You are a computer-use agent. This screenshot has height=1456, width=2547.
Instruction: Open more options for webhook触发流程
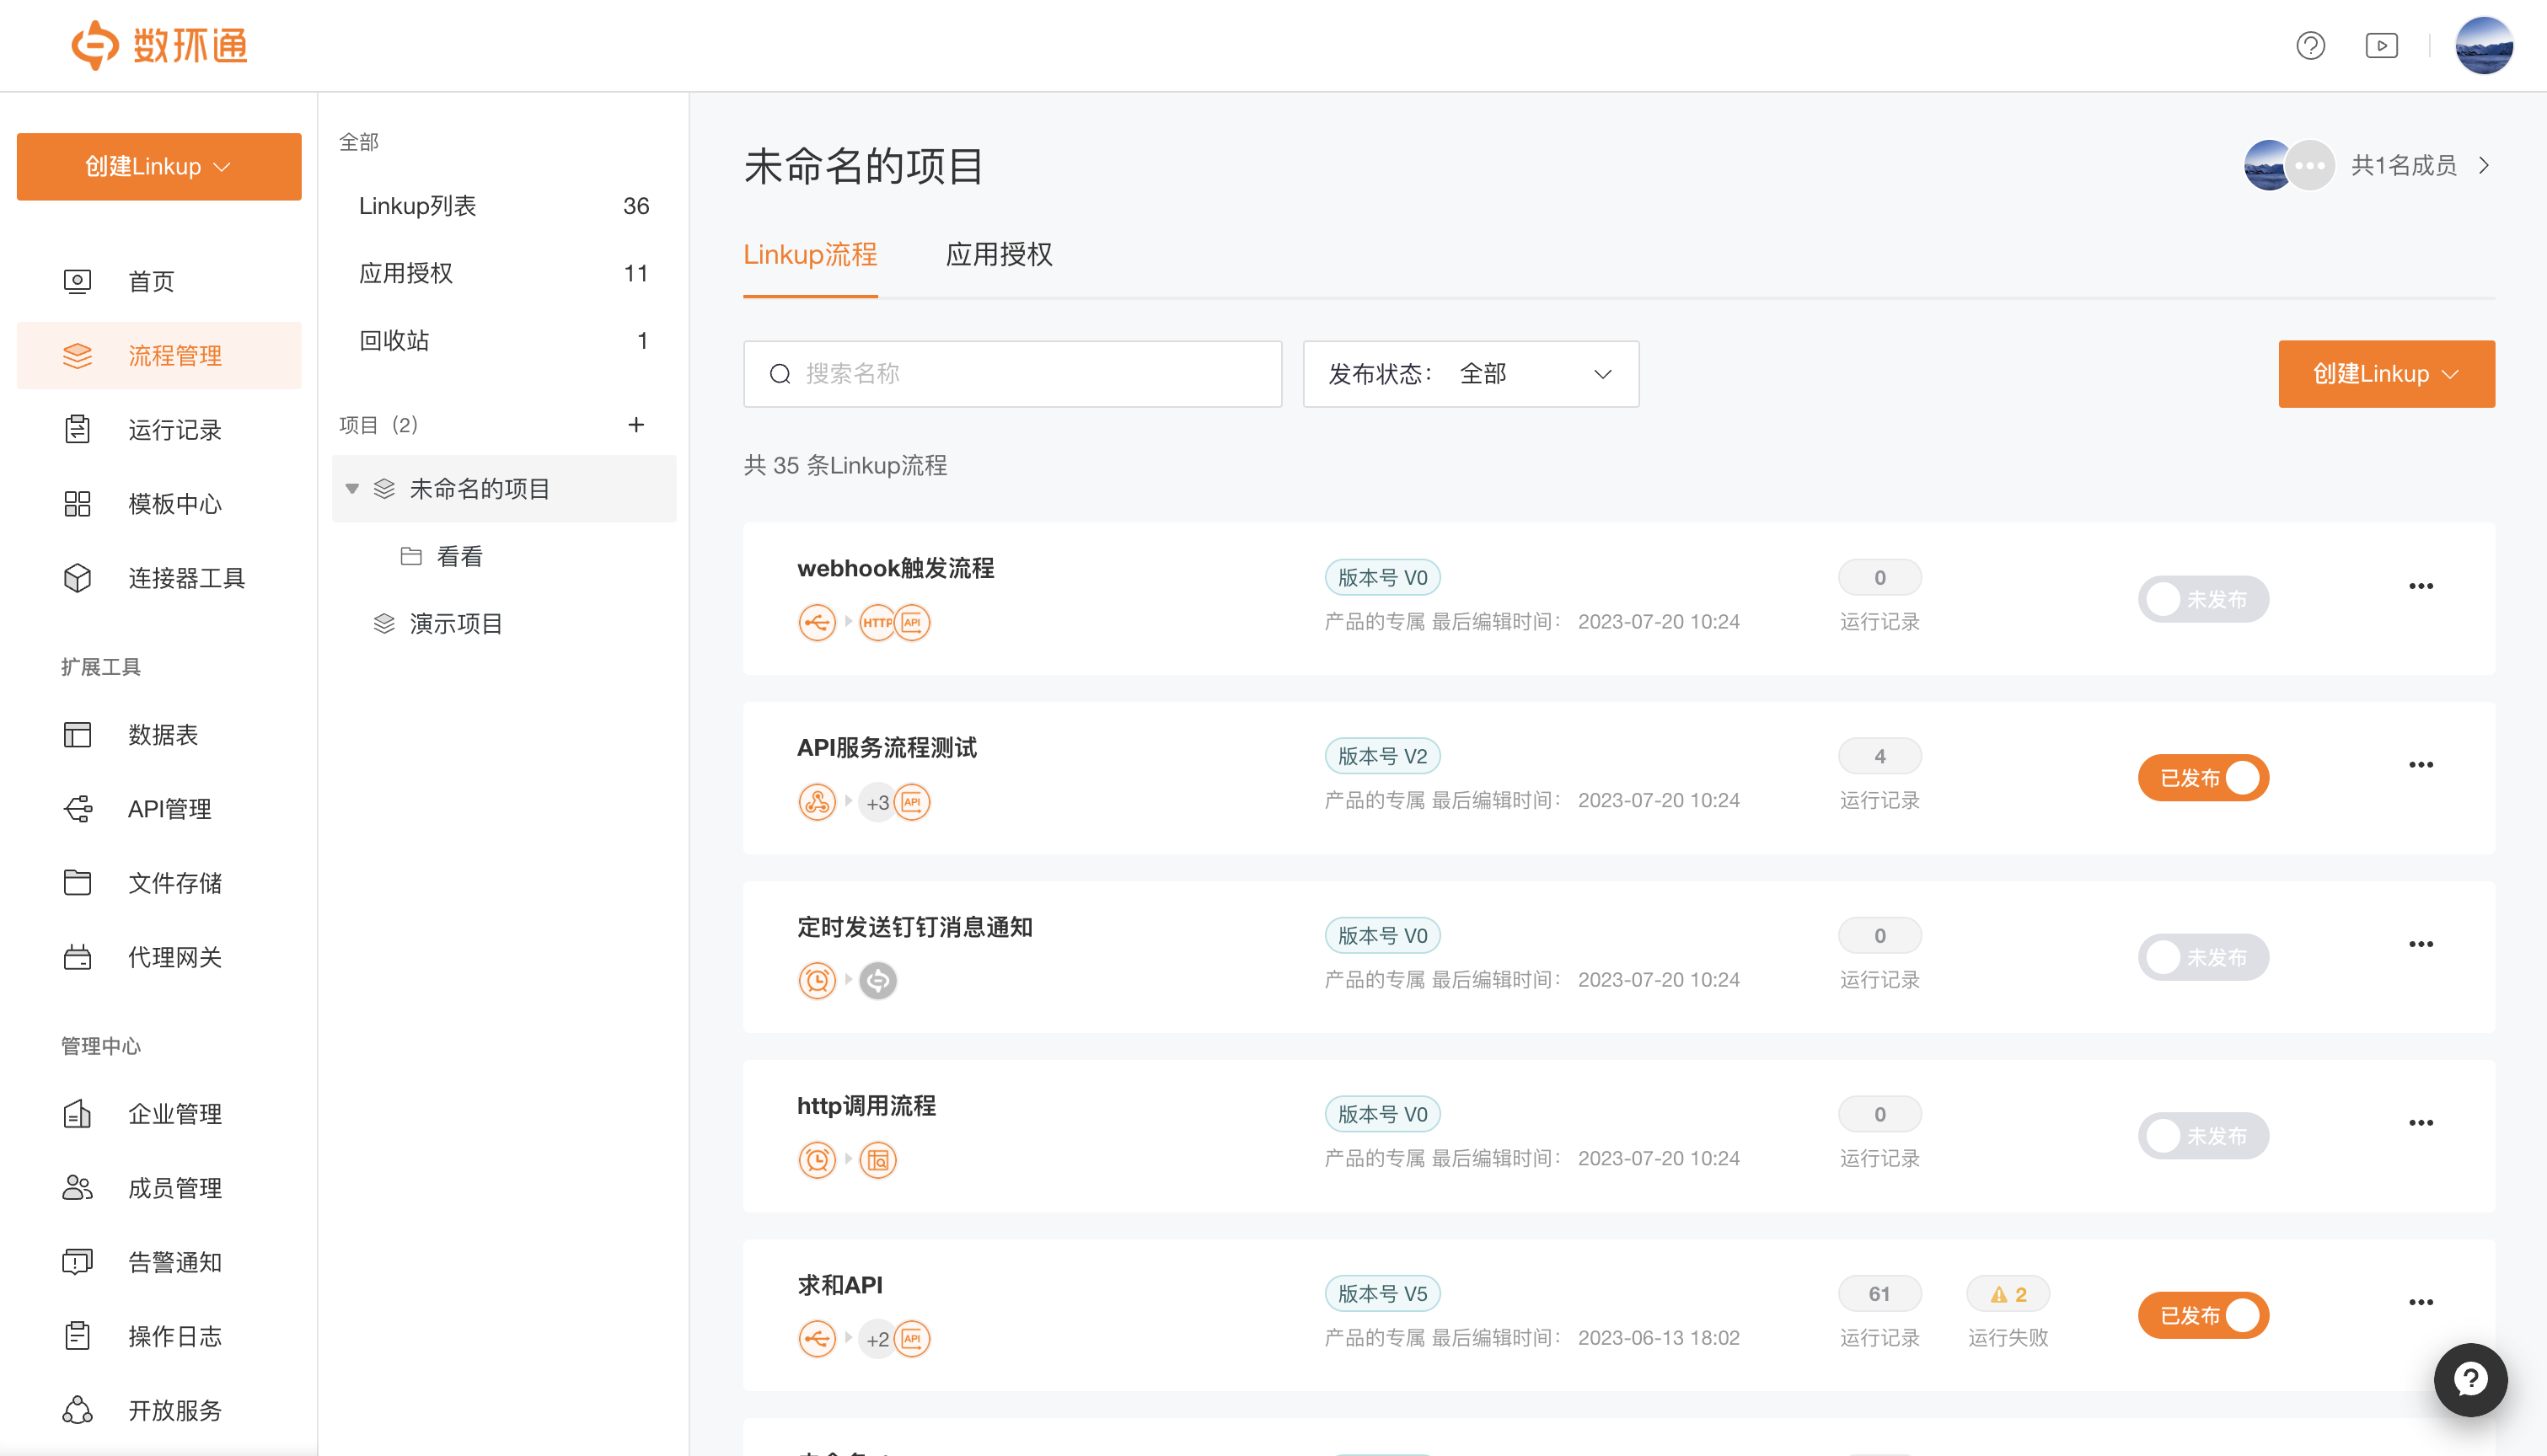click(2420, 586)
